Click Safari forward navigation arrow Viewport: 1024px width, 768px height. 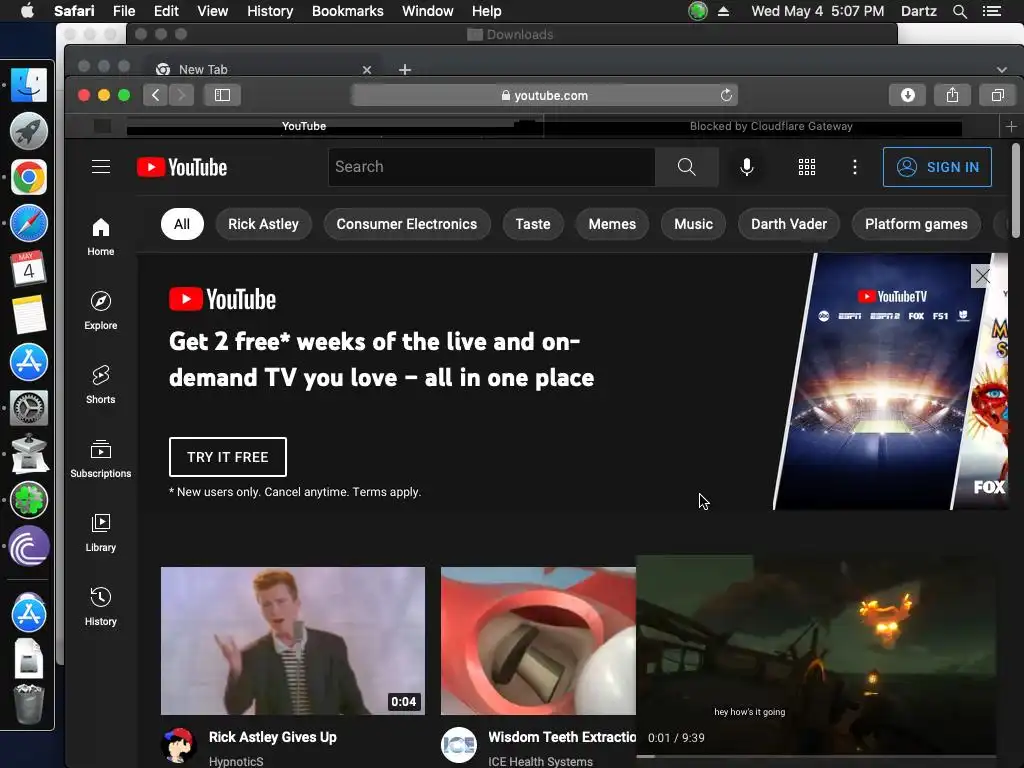point(182,95)
